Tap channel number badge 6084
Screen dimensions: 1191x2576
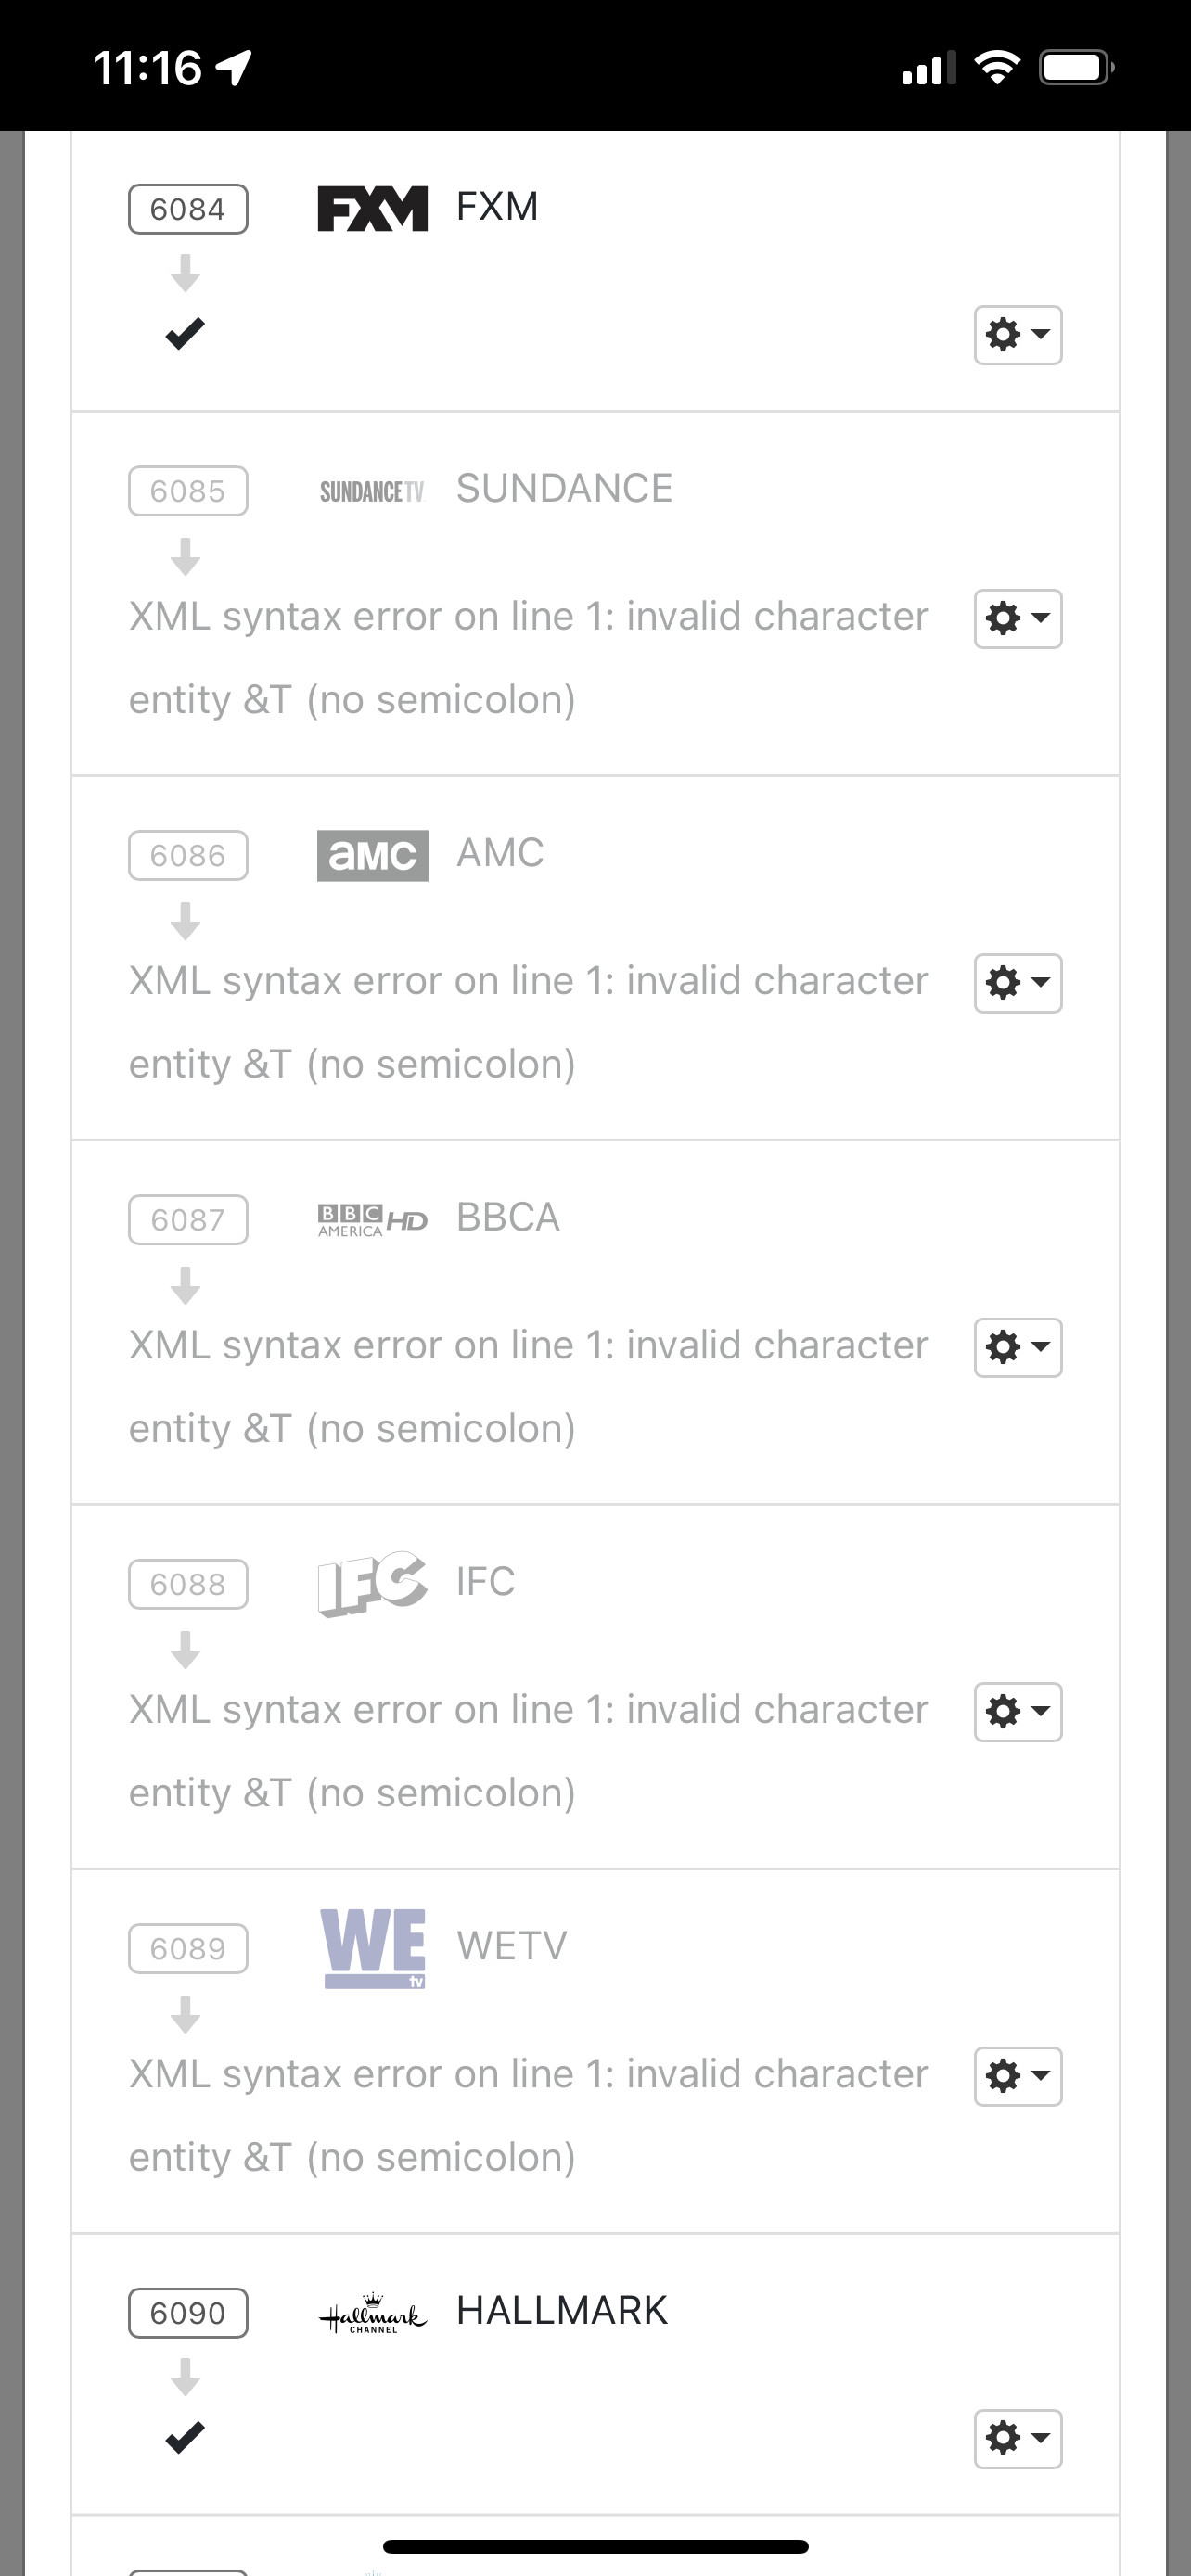[188, 209]
